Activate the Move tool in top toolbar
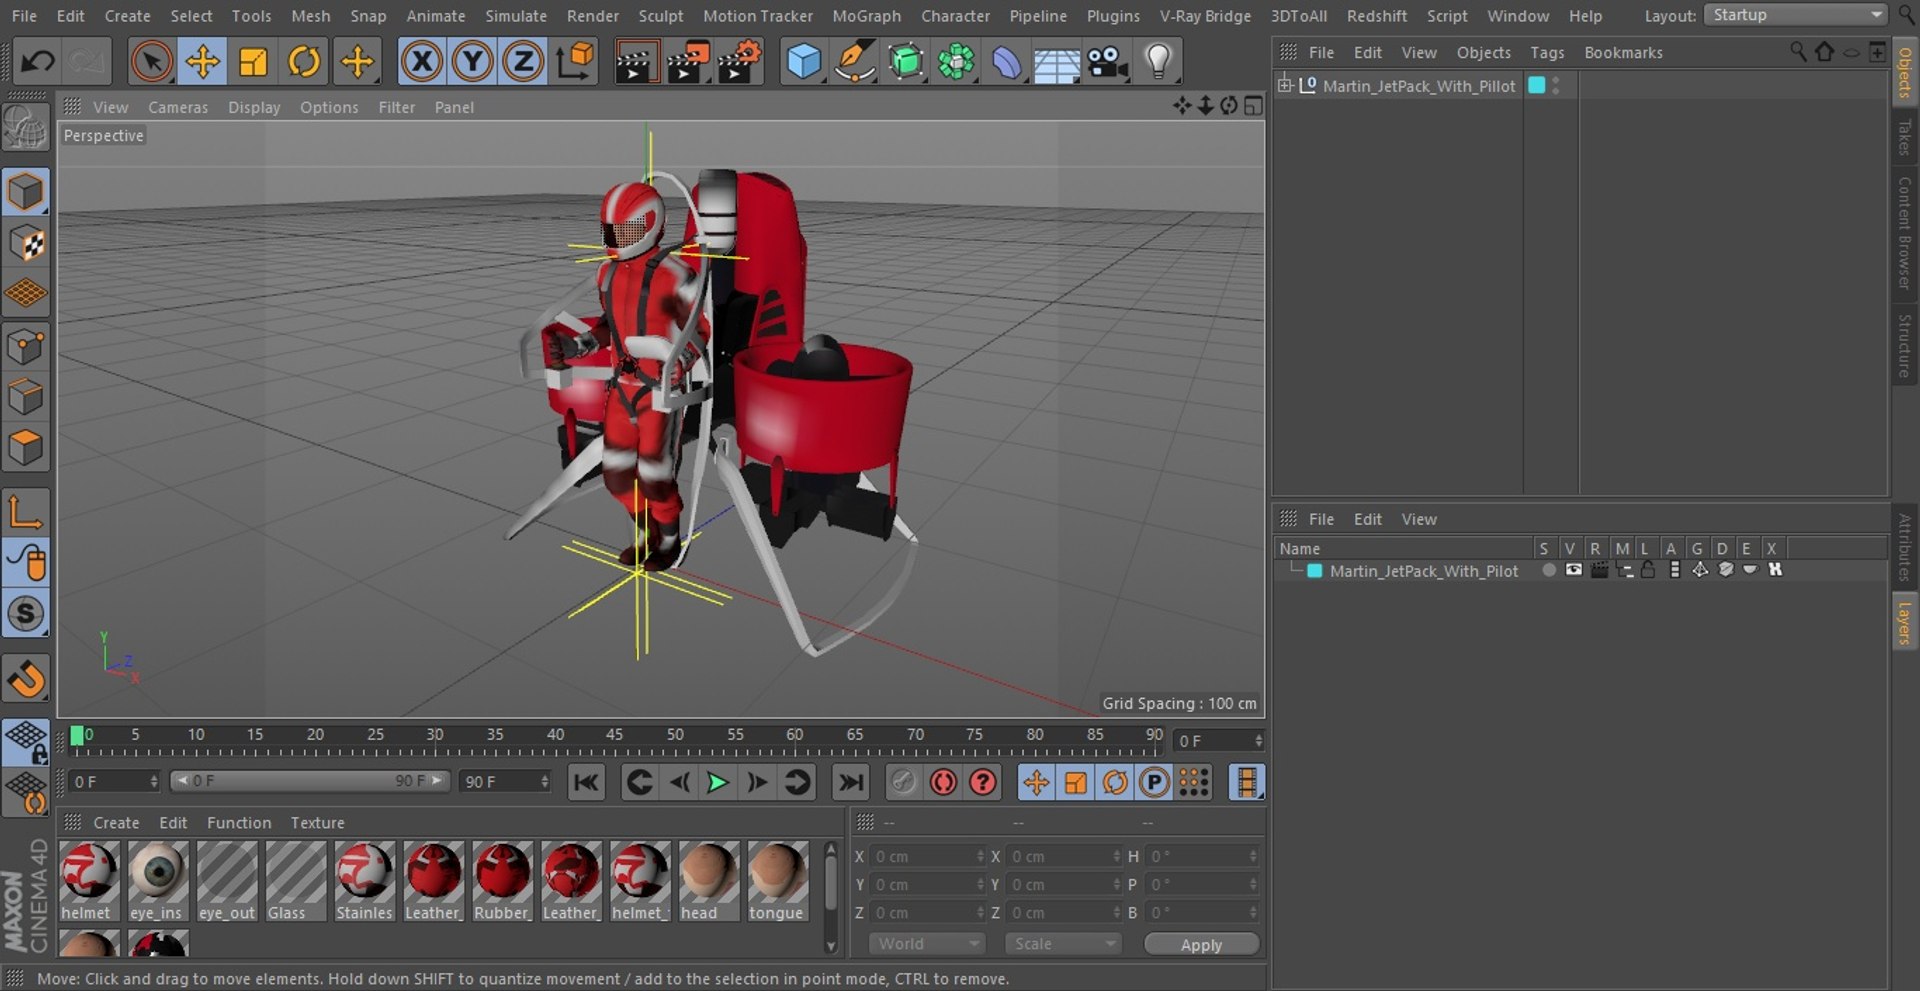The height and width of the screenshot is (991, 1920). tap(202, 62)
